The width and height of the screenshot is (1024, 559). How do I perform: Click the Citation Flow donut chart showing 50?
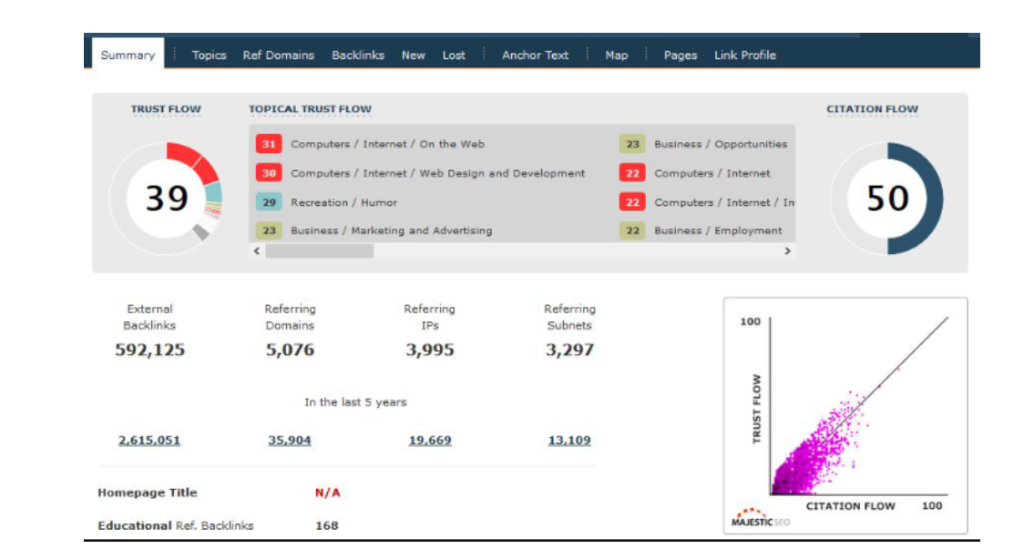[887, 198]
